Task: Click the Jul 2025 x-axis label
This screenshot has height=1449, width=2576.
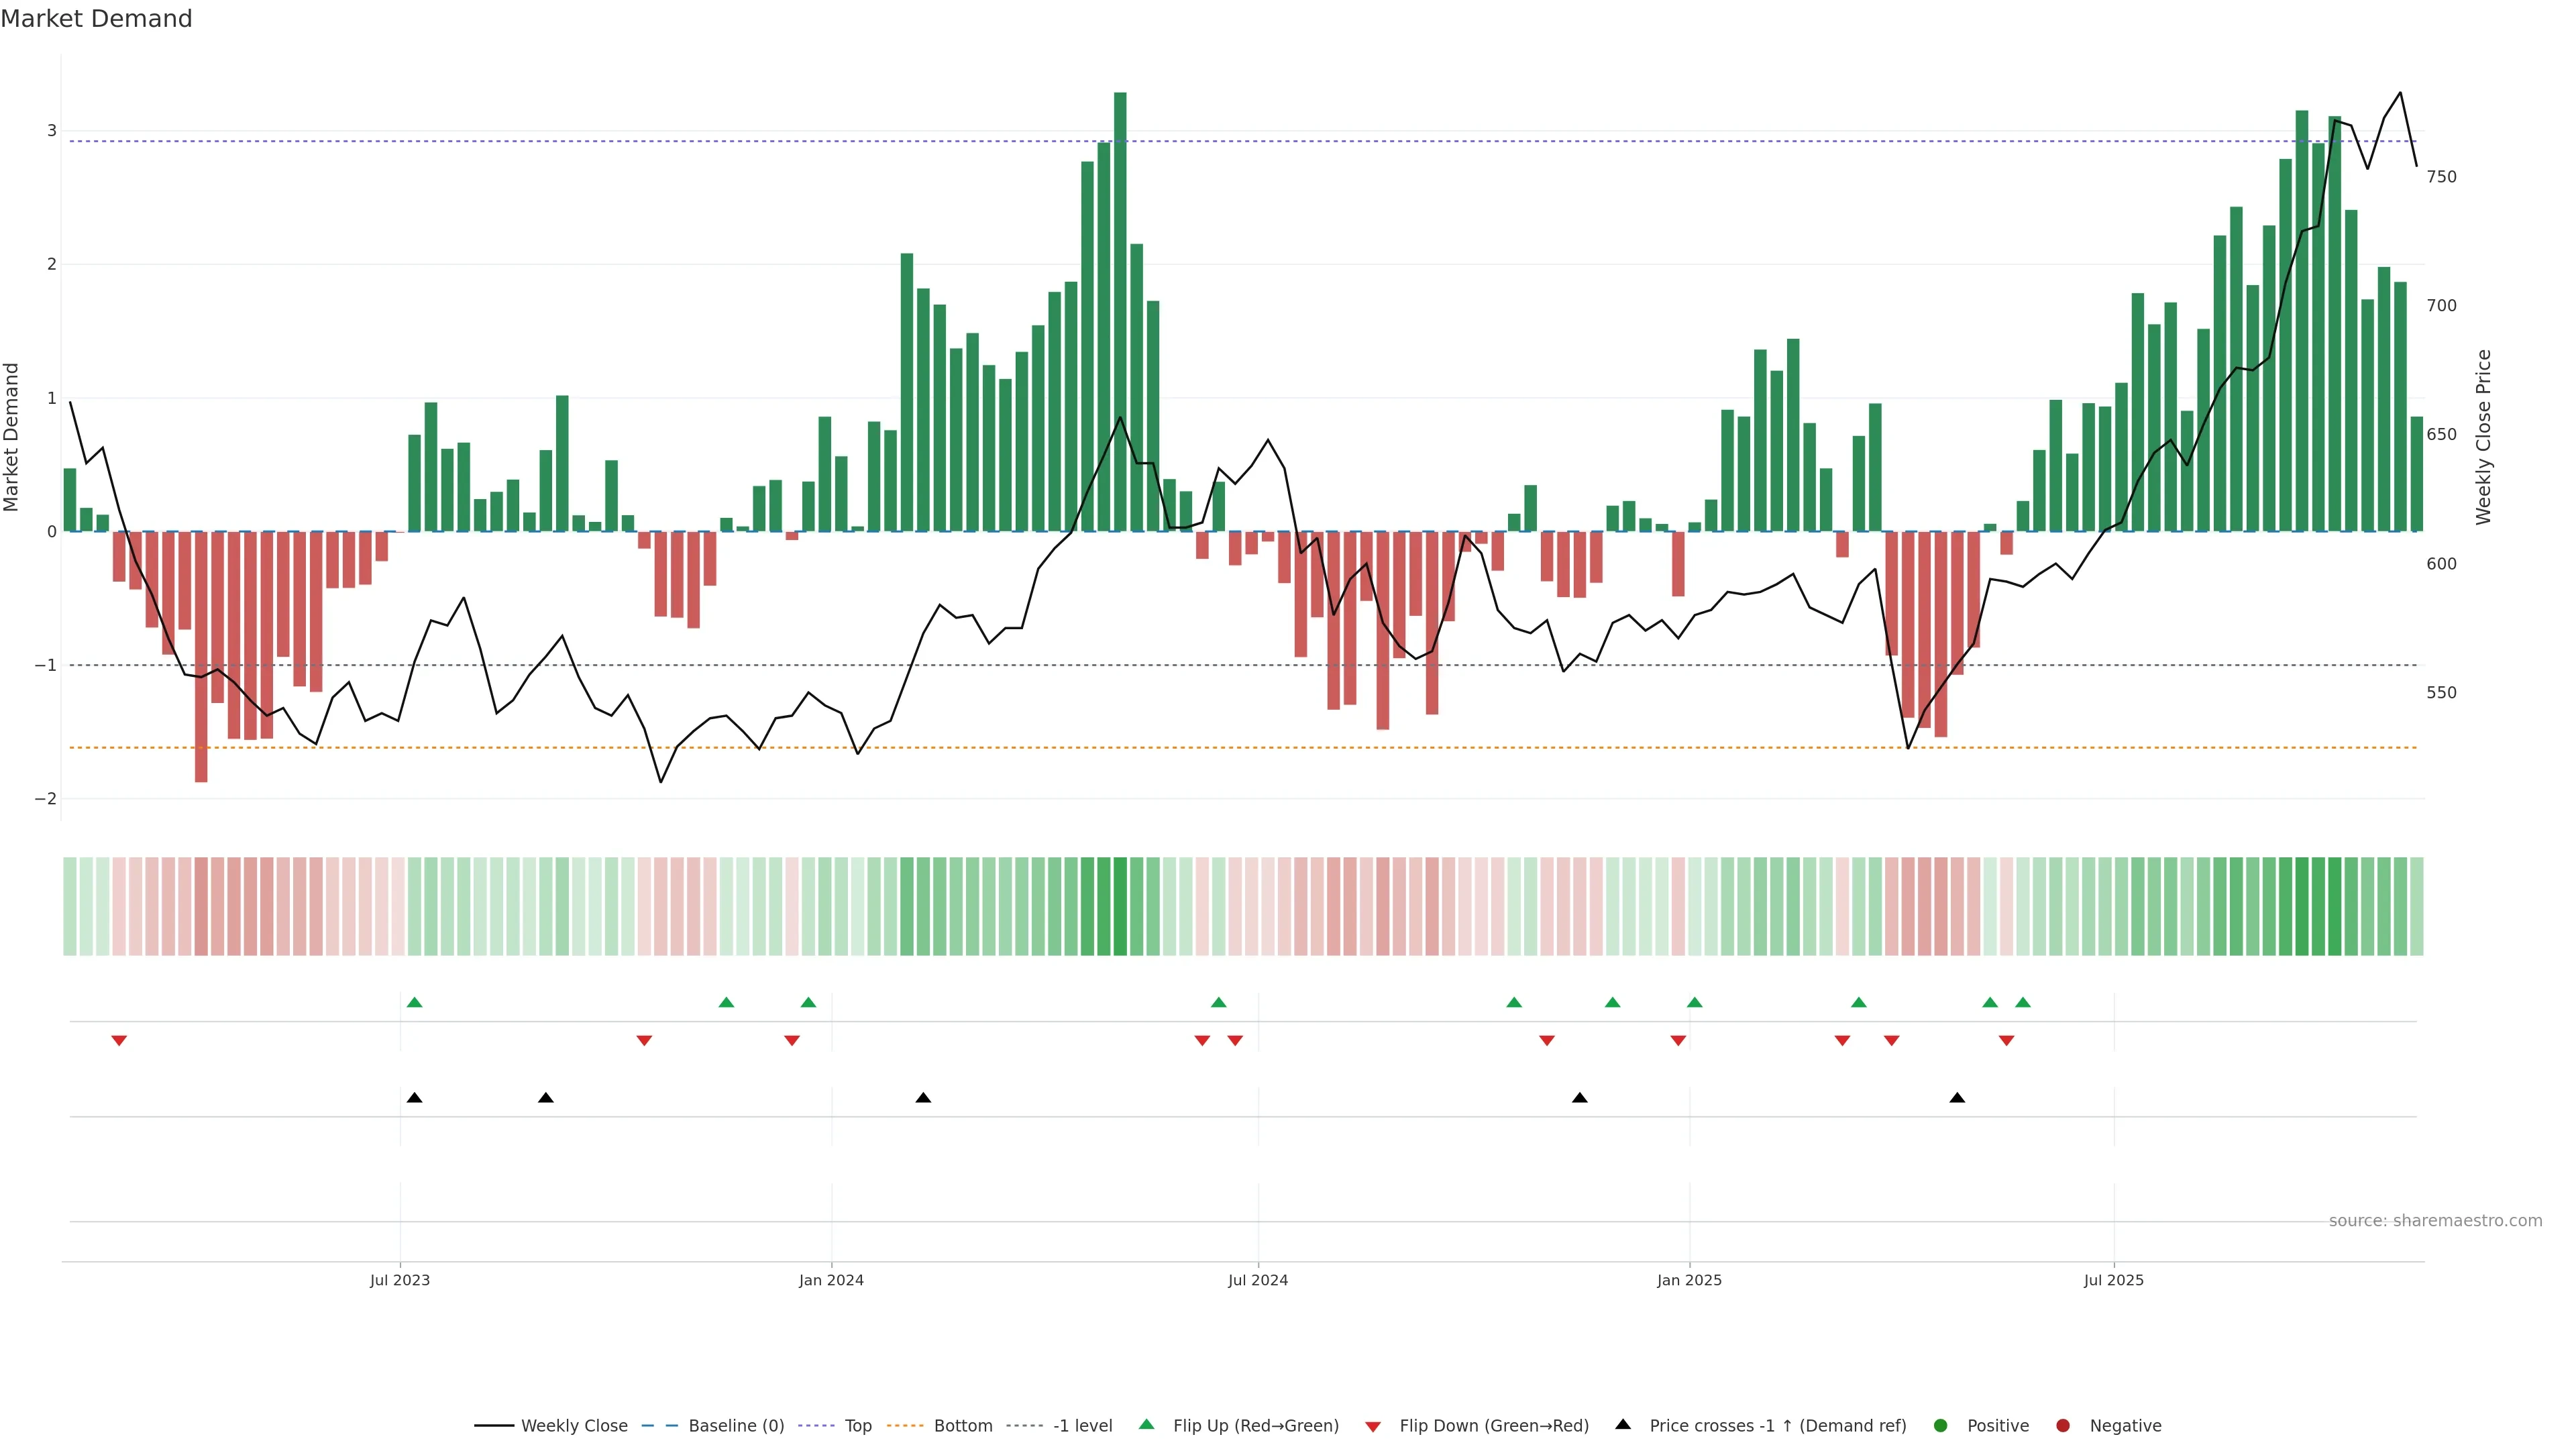Action: coord(2114,1281)
